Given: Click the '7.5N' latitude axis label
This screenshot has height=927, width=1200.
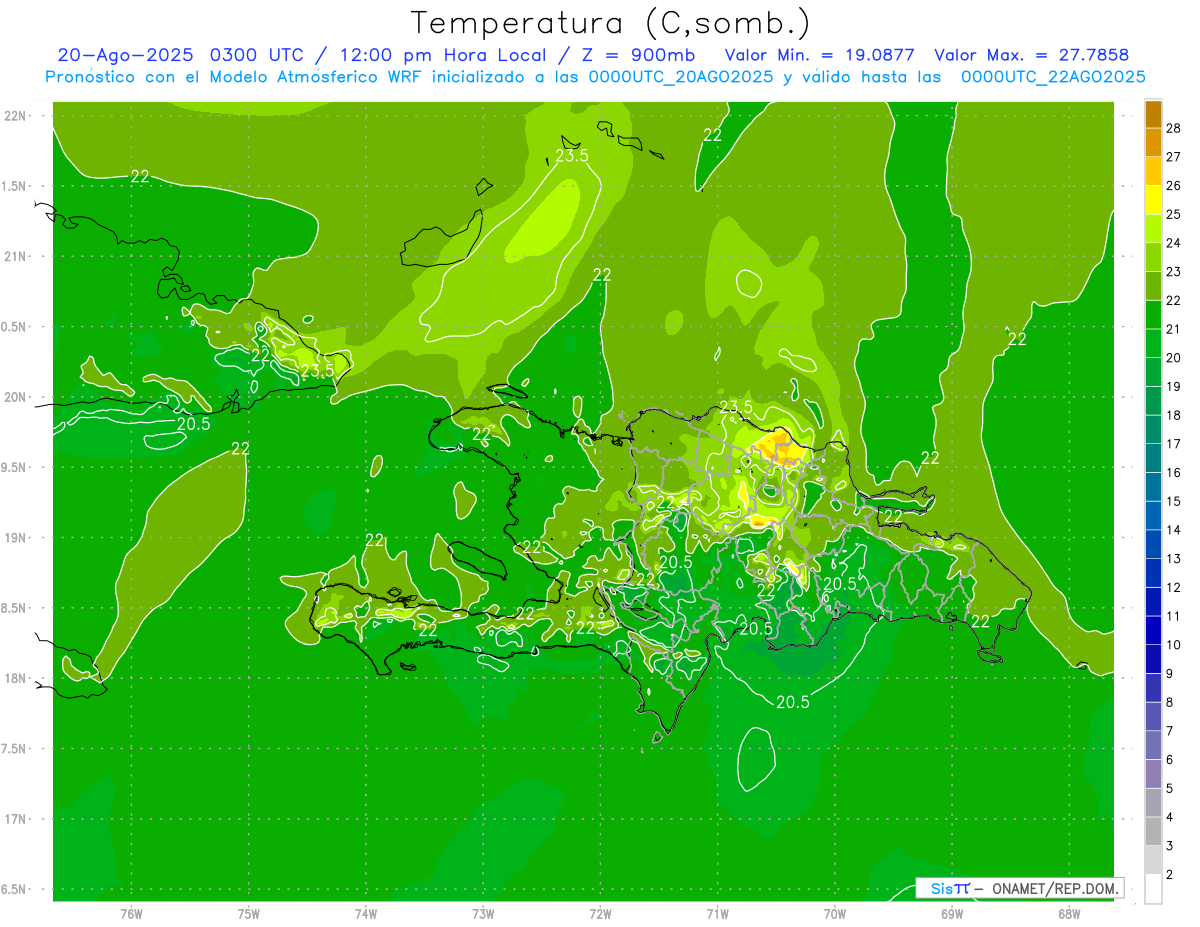Looking at the screenshot, I should (x=15, y=749).
